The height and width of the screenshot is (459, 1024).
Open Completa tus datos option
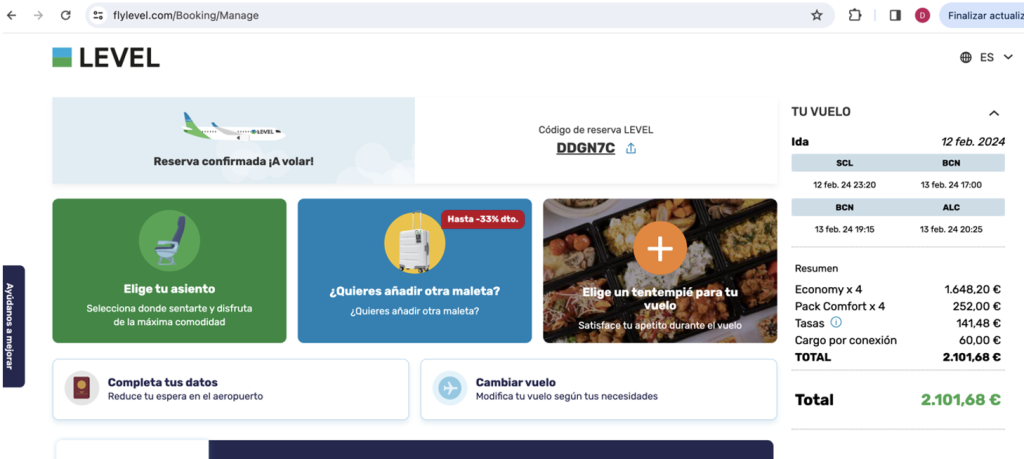[x=231, y=389]
